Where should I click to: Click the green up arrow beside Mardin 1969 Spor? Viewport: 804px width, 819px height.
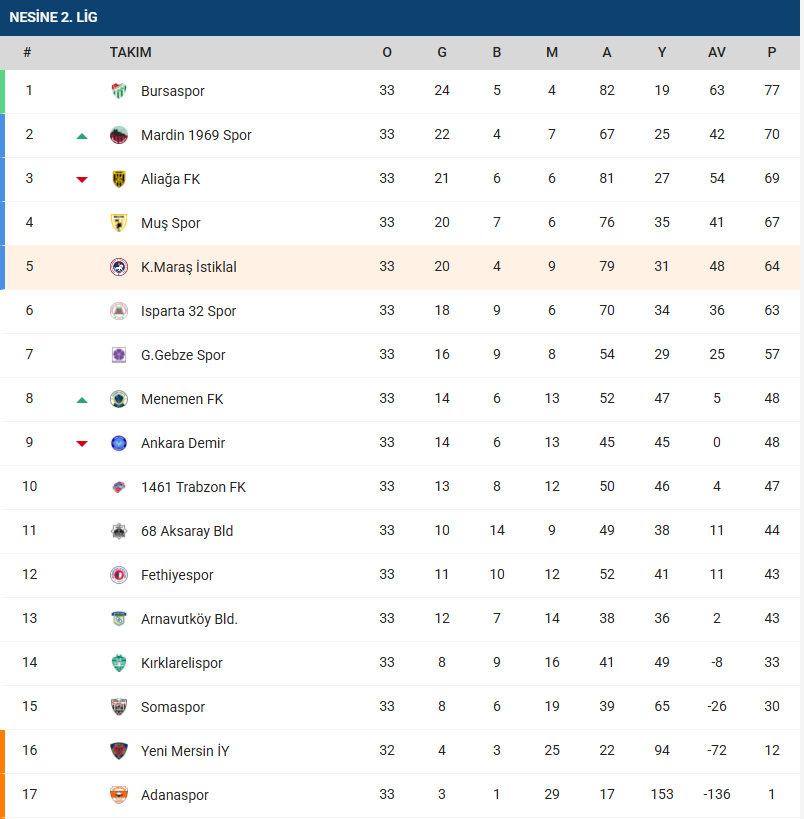[x=82, y=136]
